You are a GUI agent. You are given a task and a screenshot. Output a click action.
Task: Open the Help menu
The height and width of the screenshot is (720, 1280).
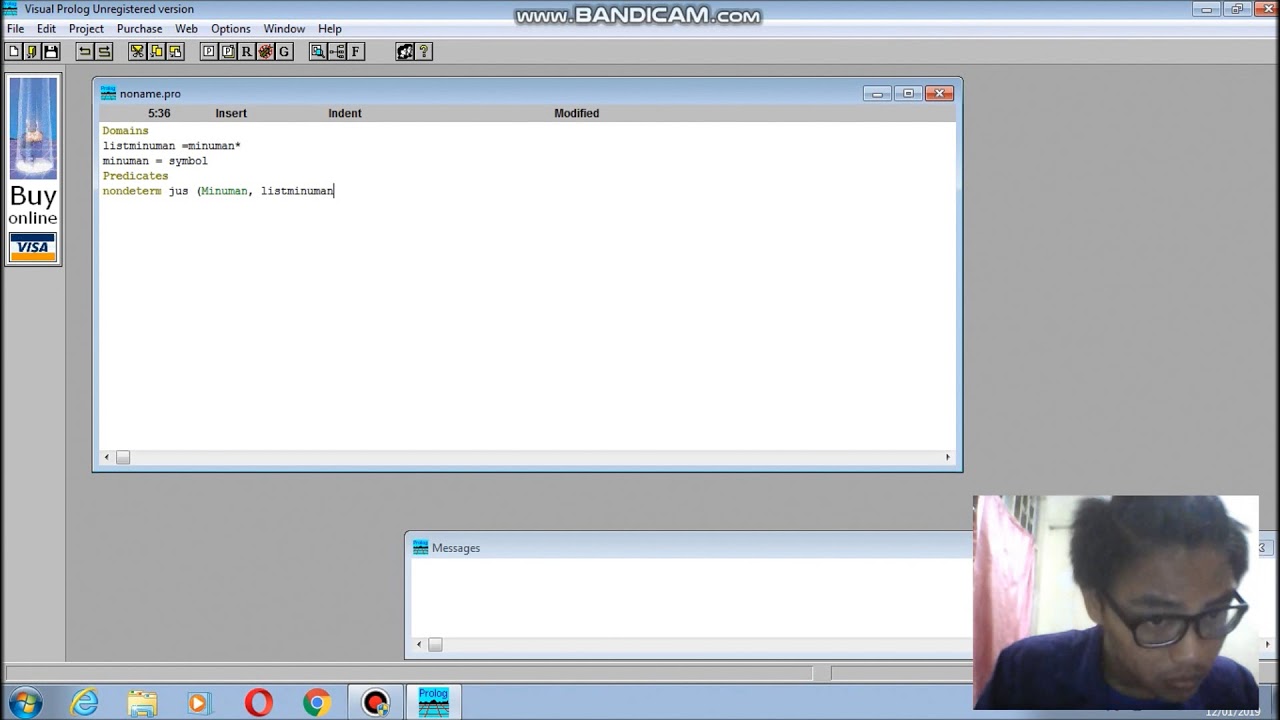tap(329, 29)
